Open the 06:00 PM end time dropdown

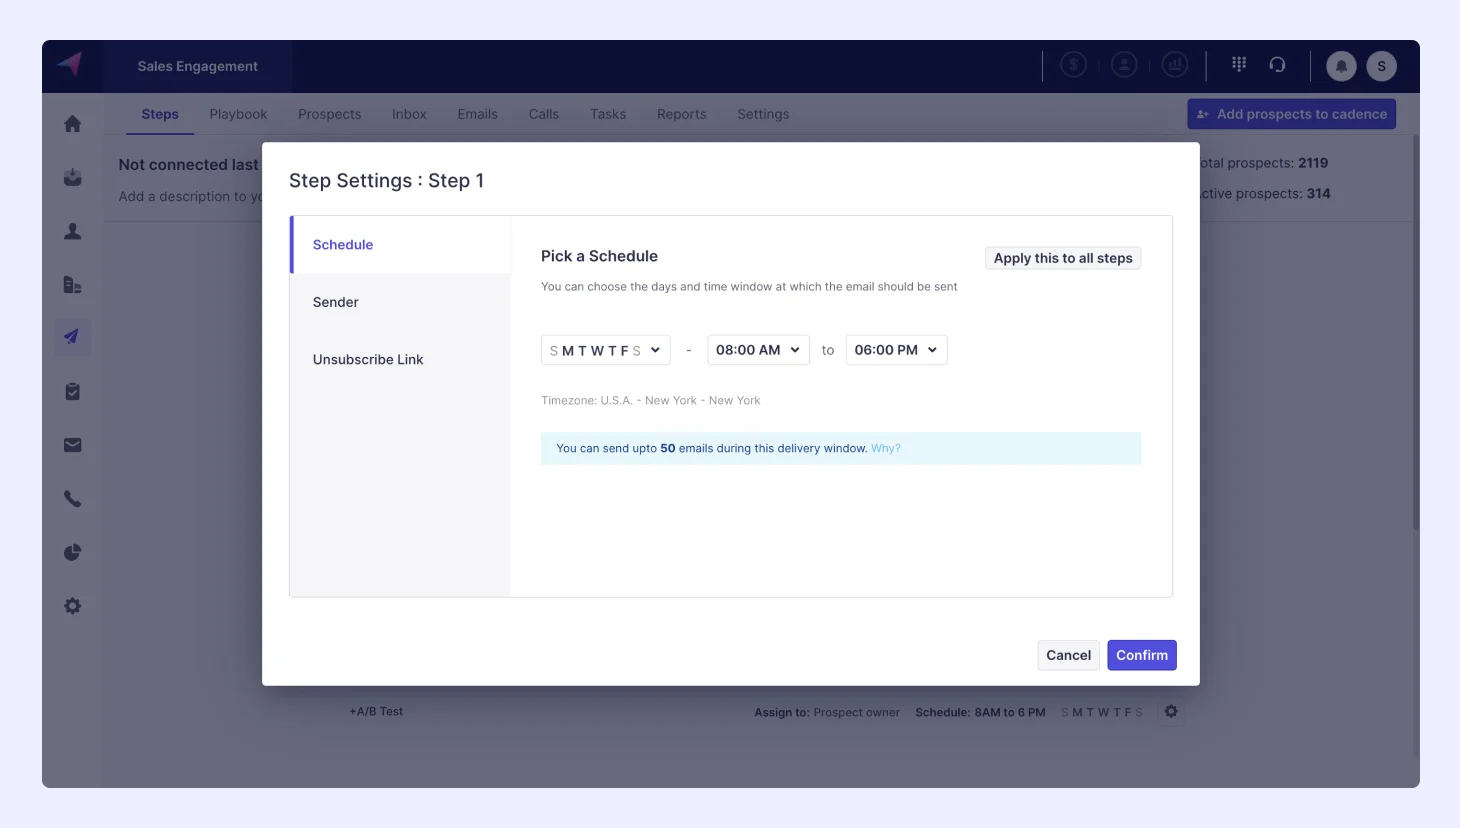coord(896,350)
